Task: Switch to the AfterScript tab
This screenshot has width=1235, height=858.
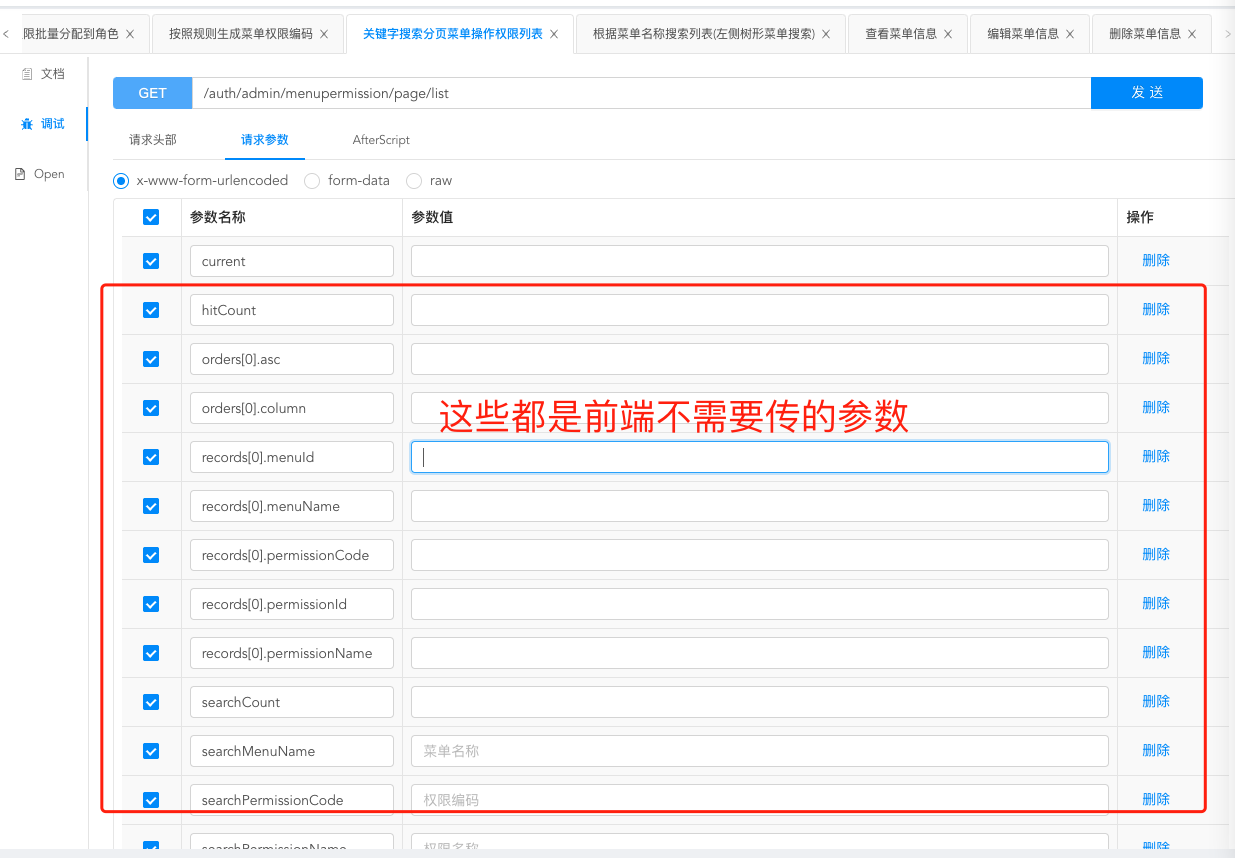Action: [381, 140]
